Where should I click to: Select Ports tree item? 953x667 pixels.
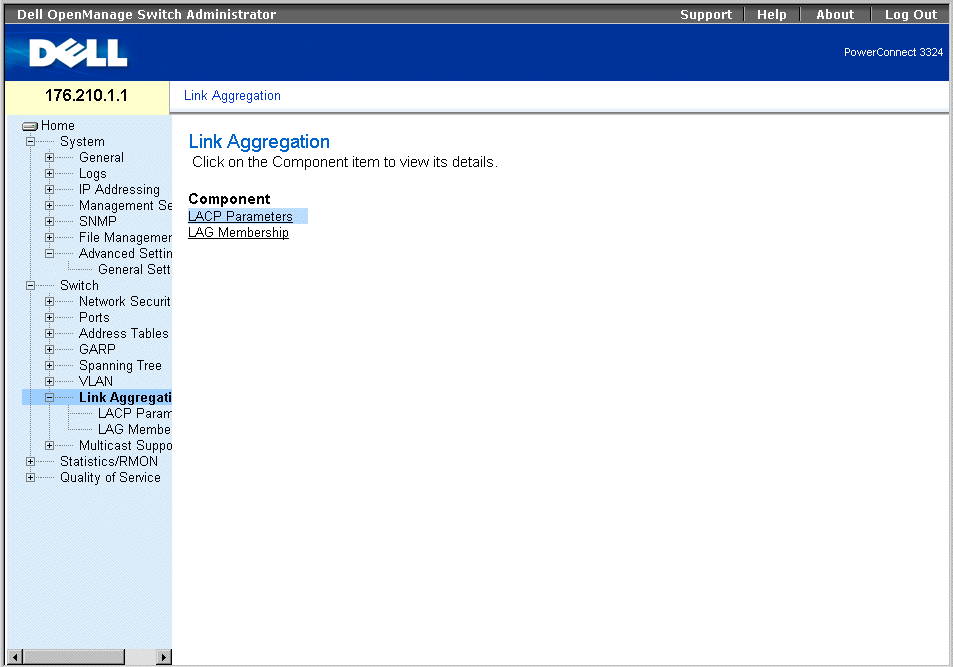click(x=94, y=317)
